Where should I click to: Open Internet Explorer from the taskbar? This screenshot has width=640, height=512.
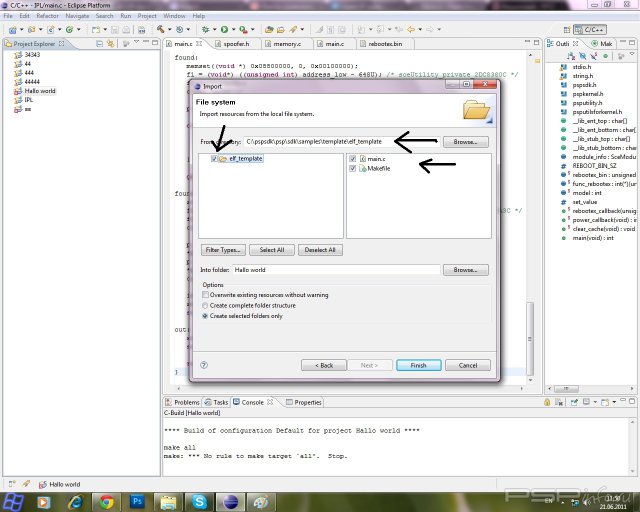[x=73, y=500]
